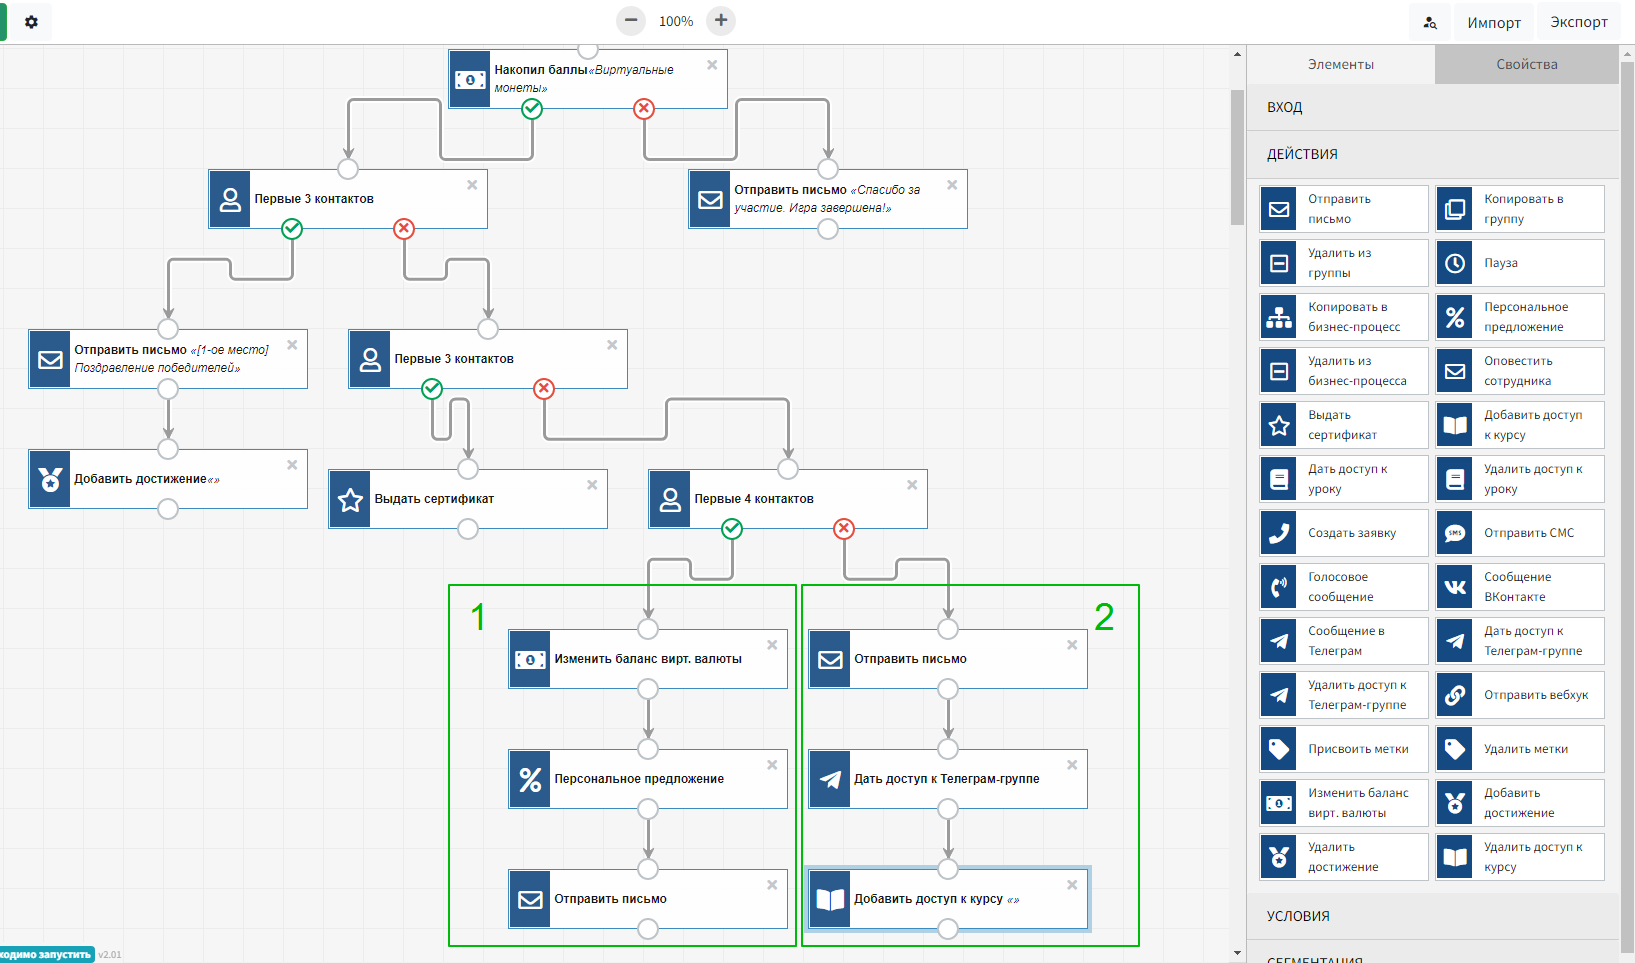Select the Сообщение ВКонтакте VK icon
This screenshot has width=1635, height=963.
(1455, 587)
